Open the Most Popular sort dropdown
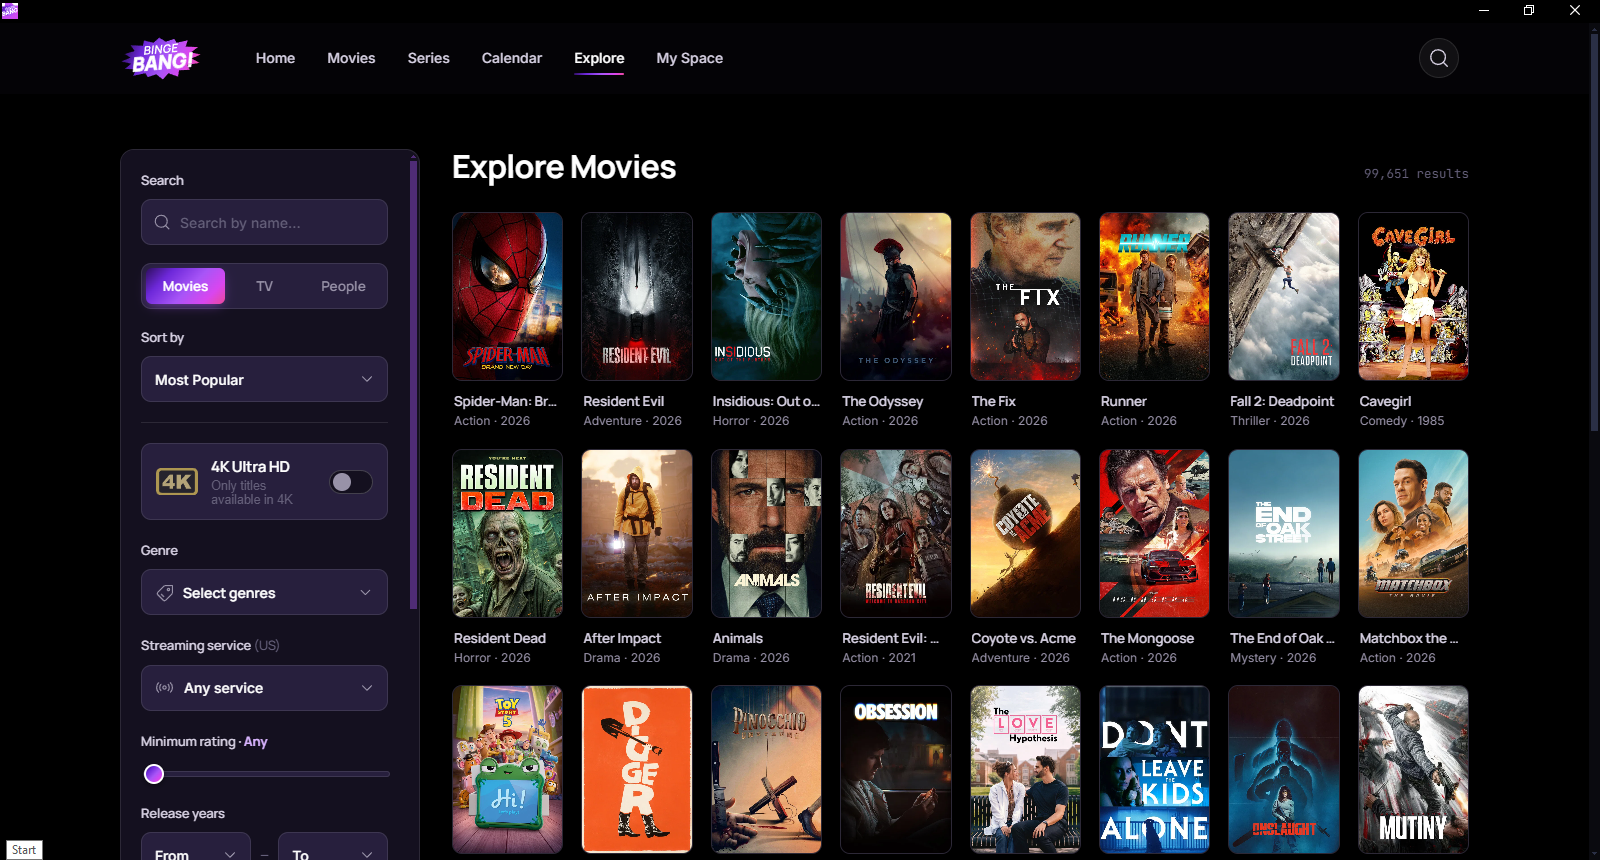The height and width of the screenshot is (860, 1600). click(264, 379)
